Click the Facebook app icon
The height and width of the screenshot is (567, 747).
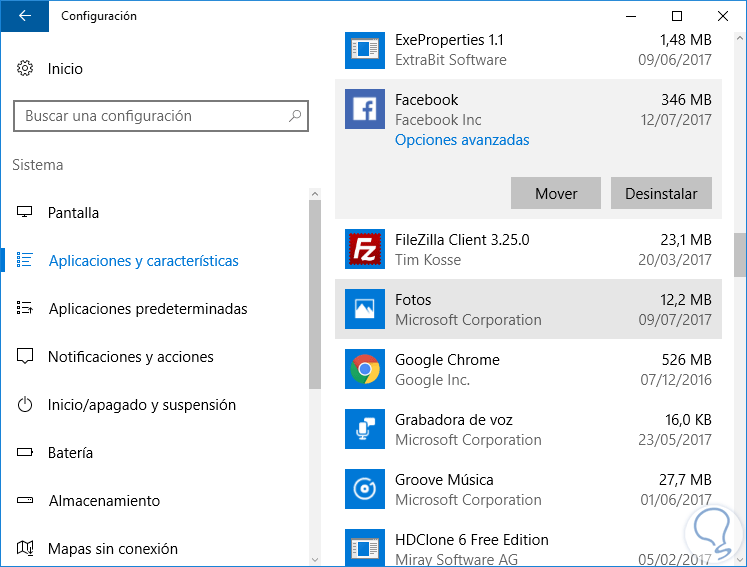pyautogui.click(x=364, y=109)
